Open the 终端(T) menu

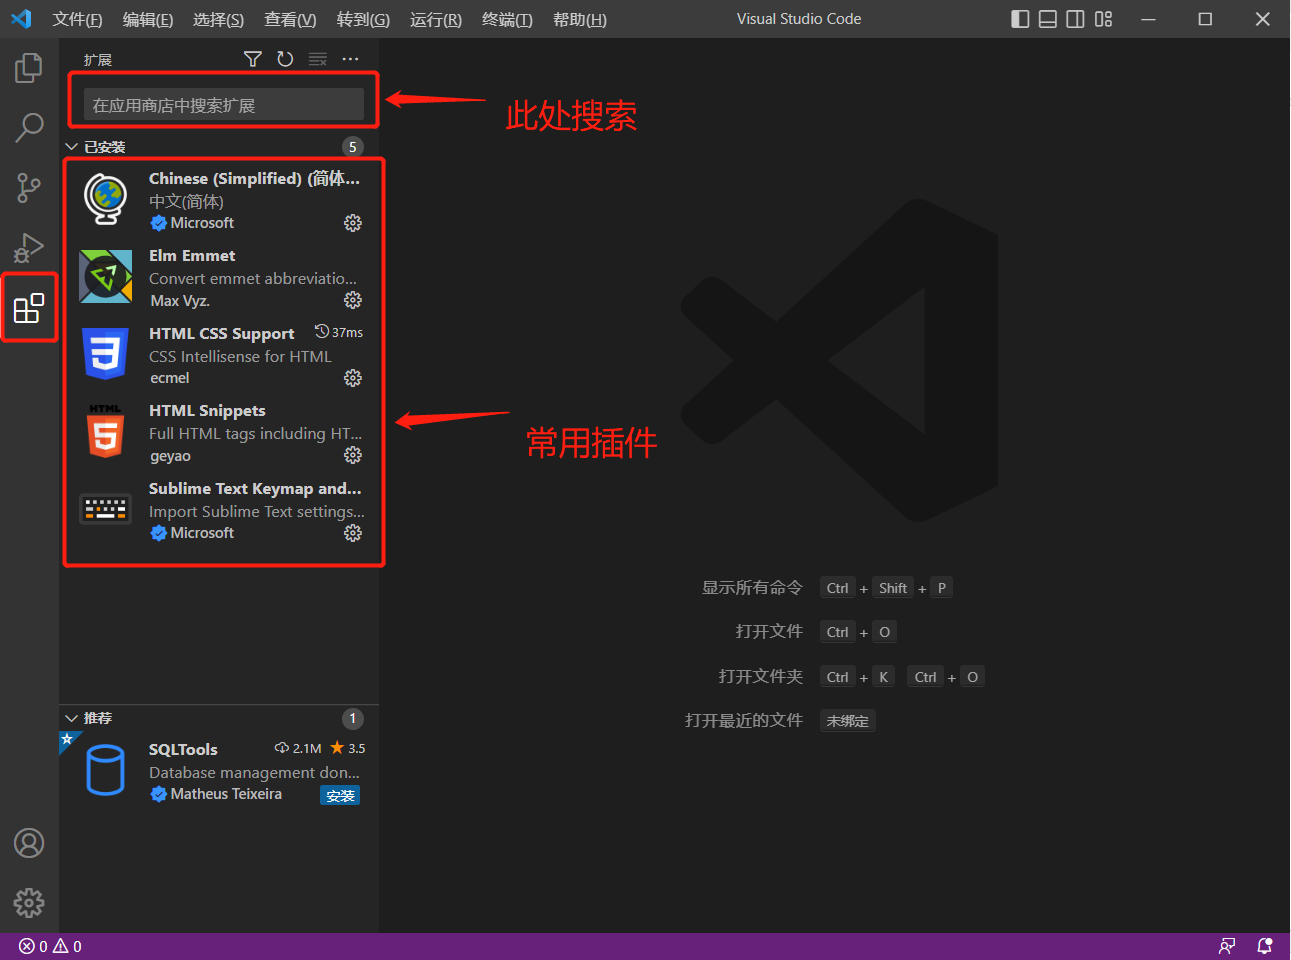click(507, 19)
